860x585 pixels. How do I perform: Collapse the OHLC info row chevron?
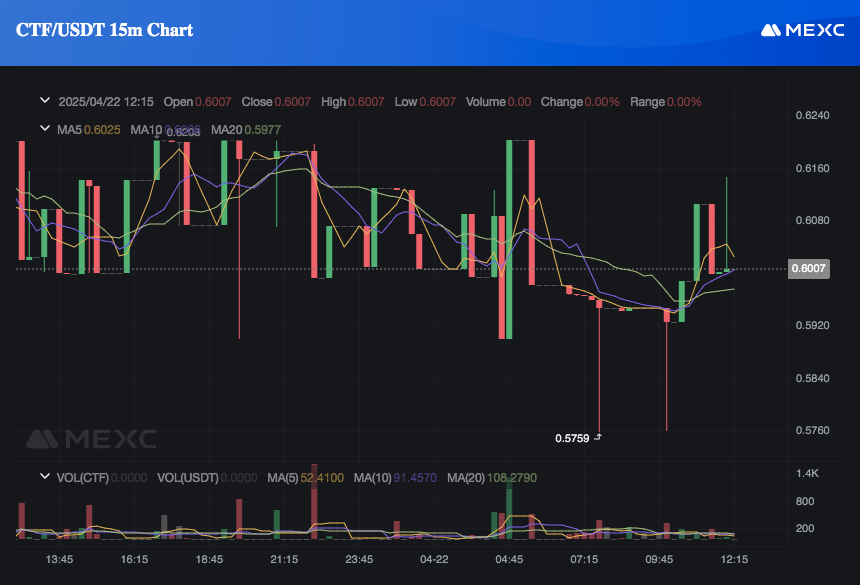pyautogui.click(x=44, y=101)
